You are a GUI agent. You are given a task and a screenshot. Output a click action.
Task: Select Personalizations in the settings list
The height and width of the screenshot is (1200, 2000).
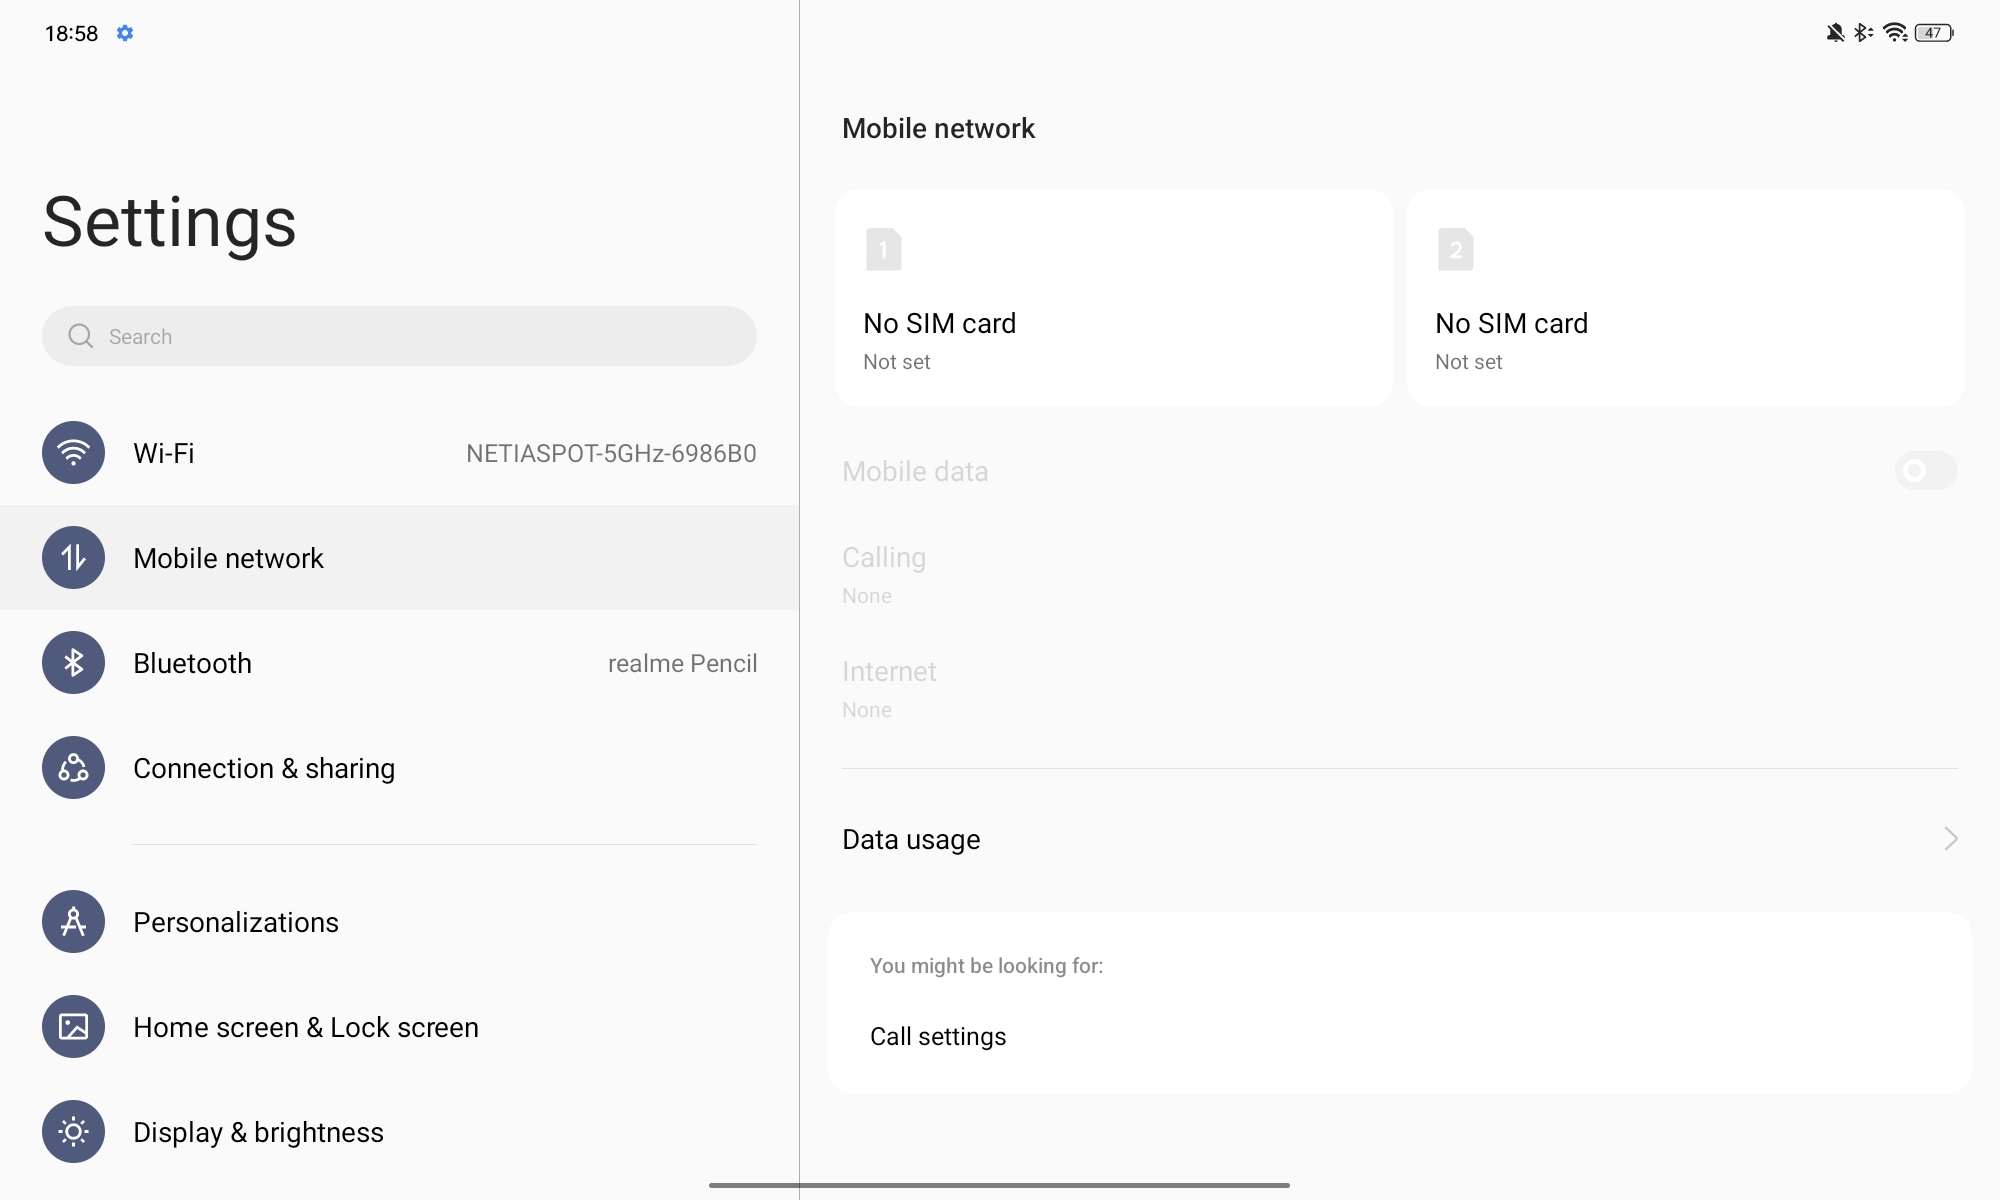click(400, 922)
